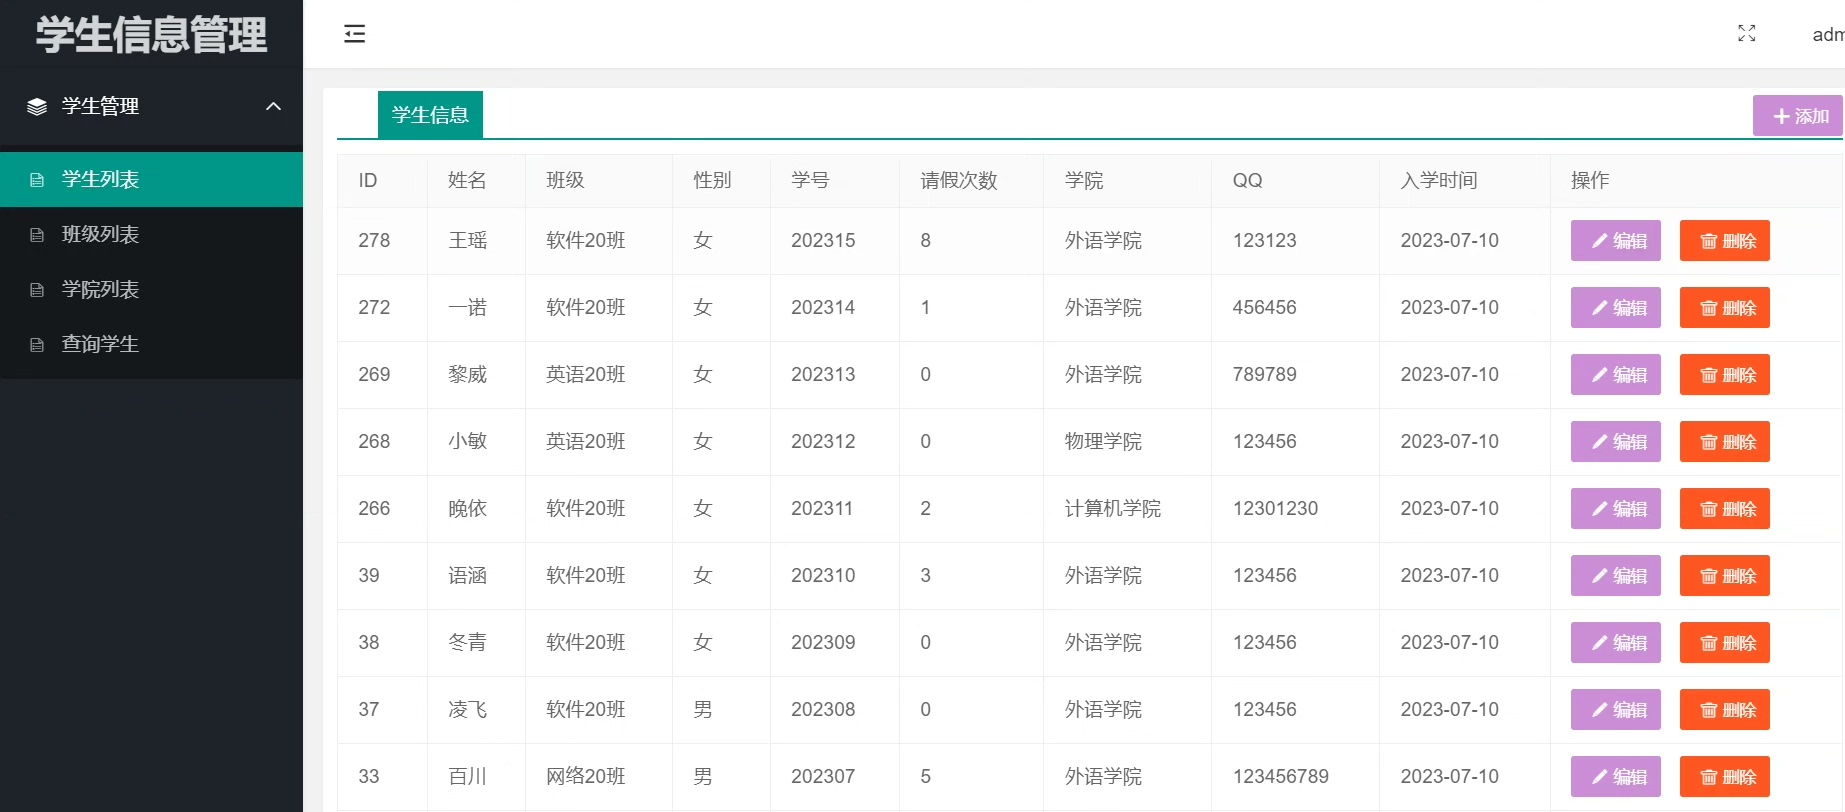Open the 查询学生 sidebar item
The height and width of the screenshot is (812, 1845).
151,344
